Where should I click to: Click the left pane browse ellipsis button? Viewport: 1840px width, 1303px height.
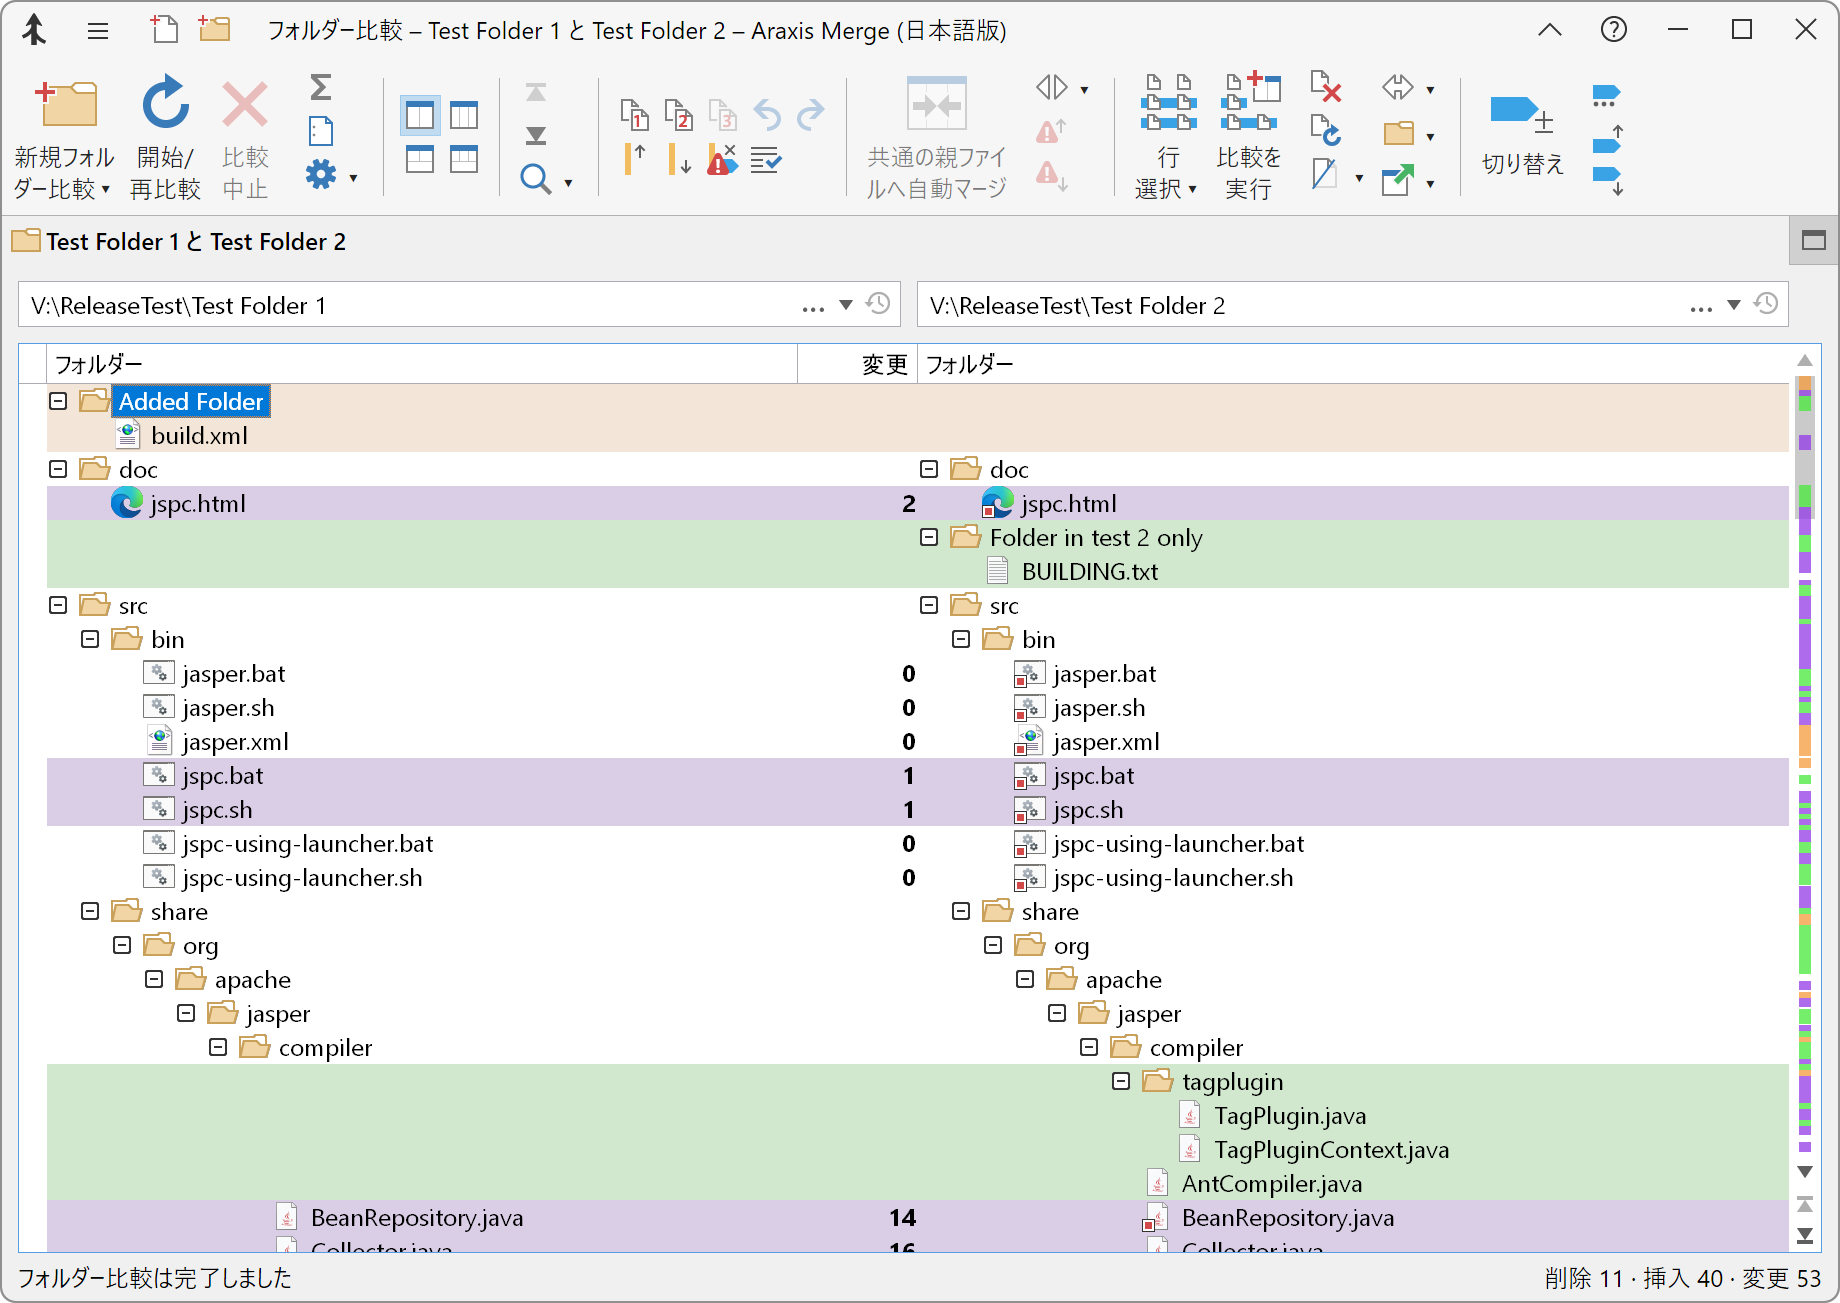tap(813, 306)
